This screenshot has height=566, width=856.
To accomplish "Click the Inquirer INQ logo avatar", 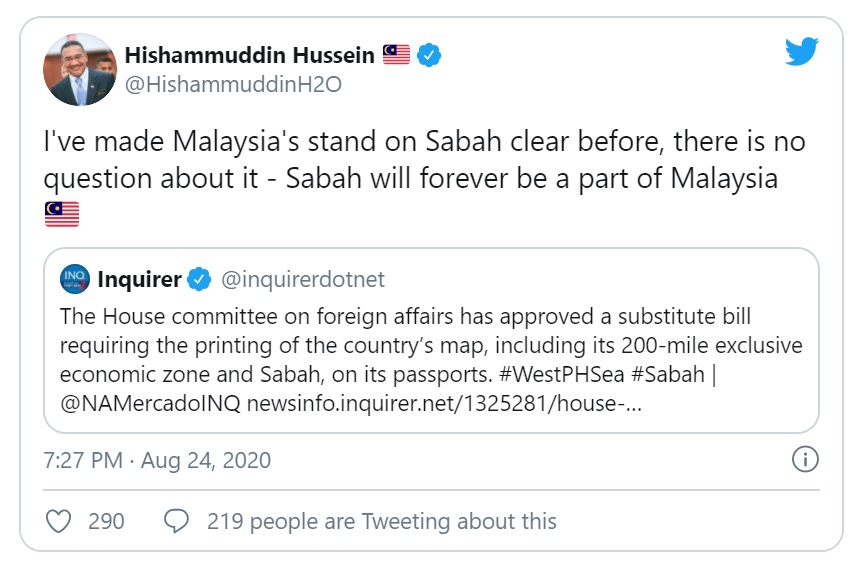I will pos(75,279).
